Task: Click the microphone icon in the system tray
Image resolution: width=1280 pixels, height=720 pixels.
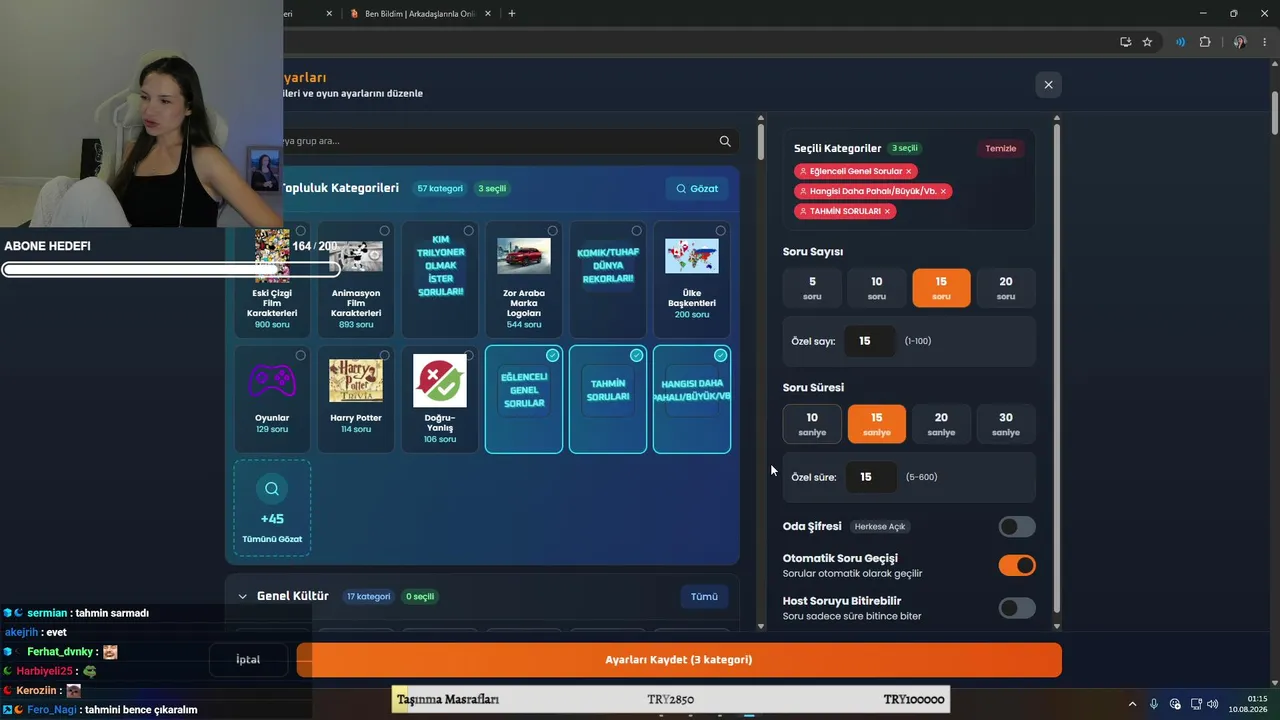Action: [x=1154, y=704]
